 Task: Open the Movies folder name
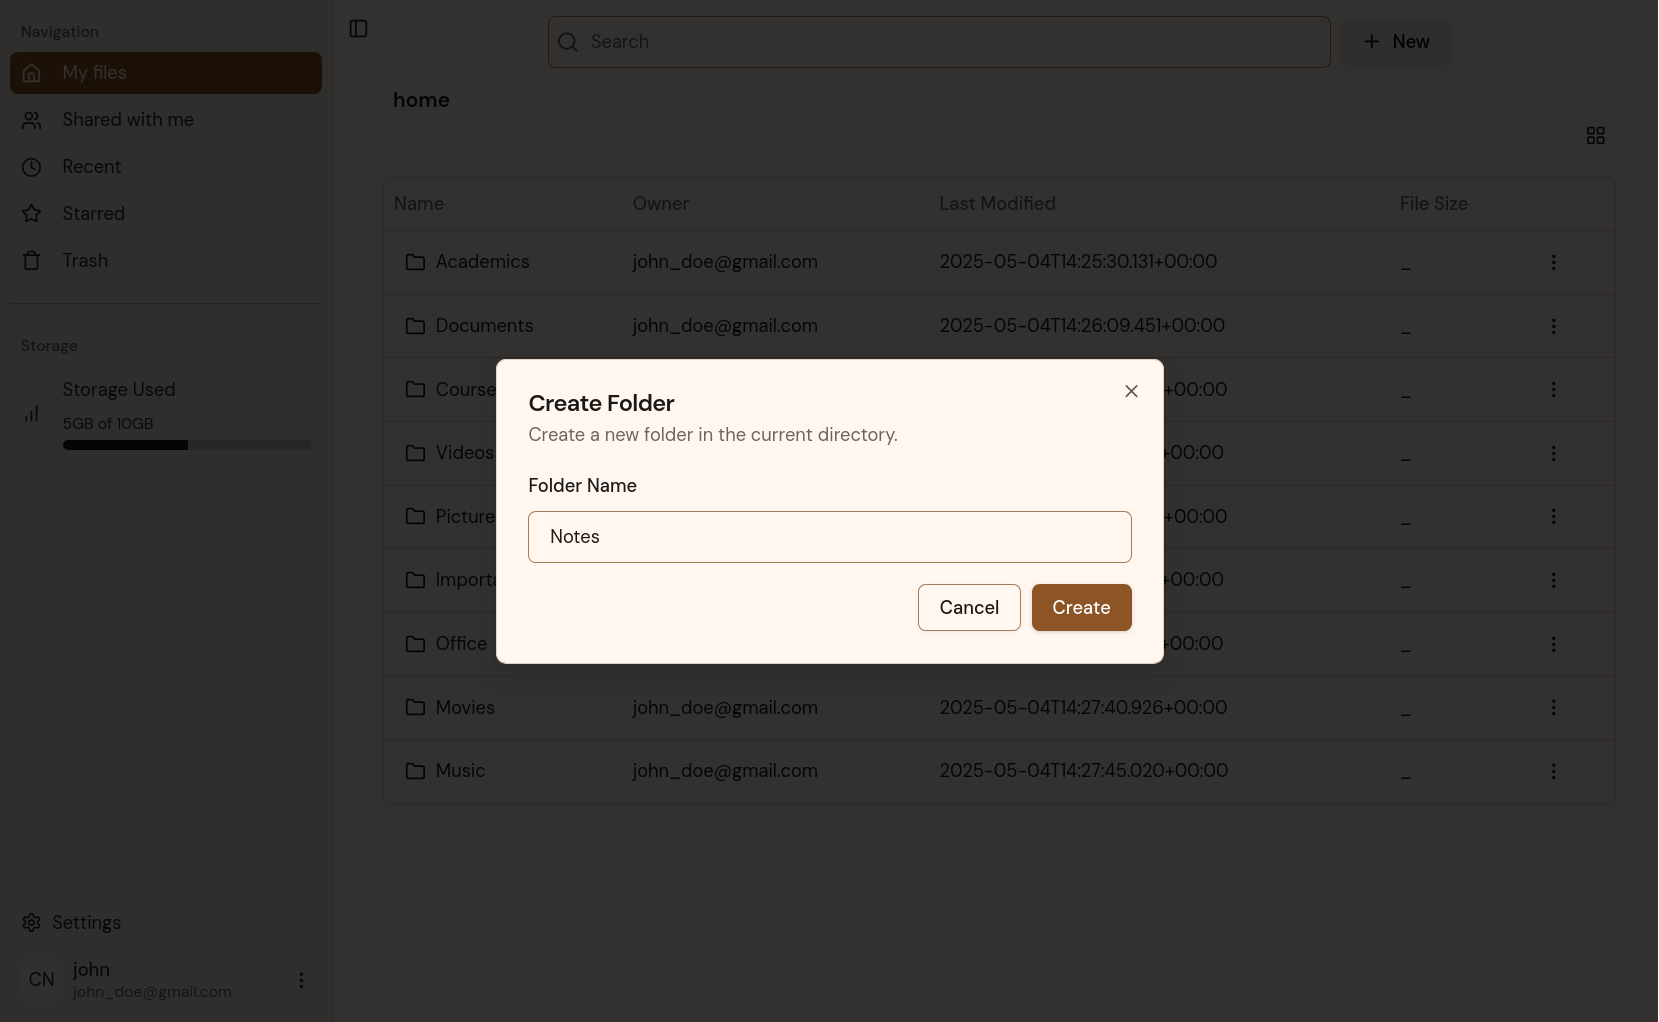point(465,708)
